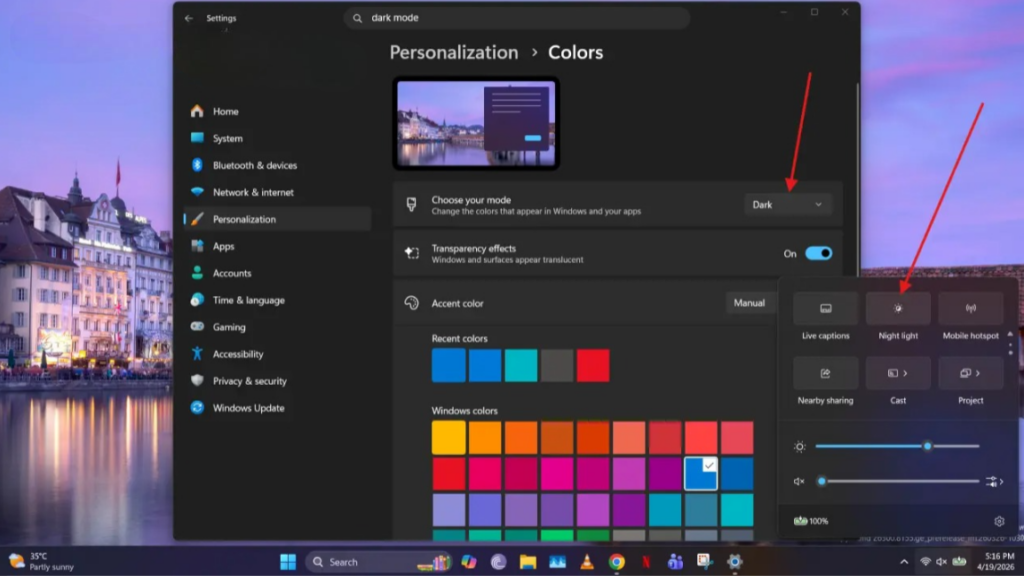Open quick settings gear icon
Viewport: 1024px width, 576px height.
pos(999,521)
